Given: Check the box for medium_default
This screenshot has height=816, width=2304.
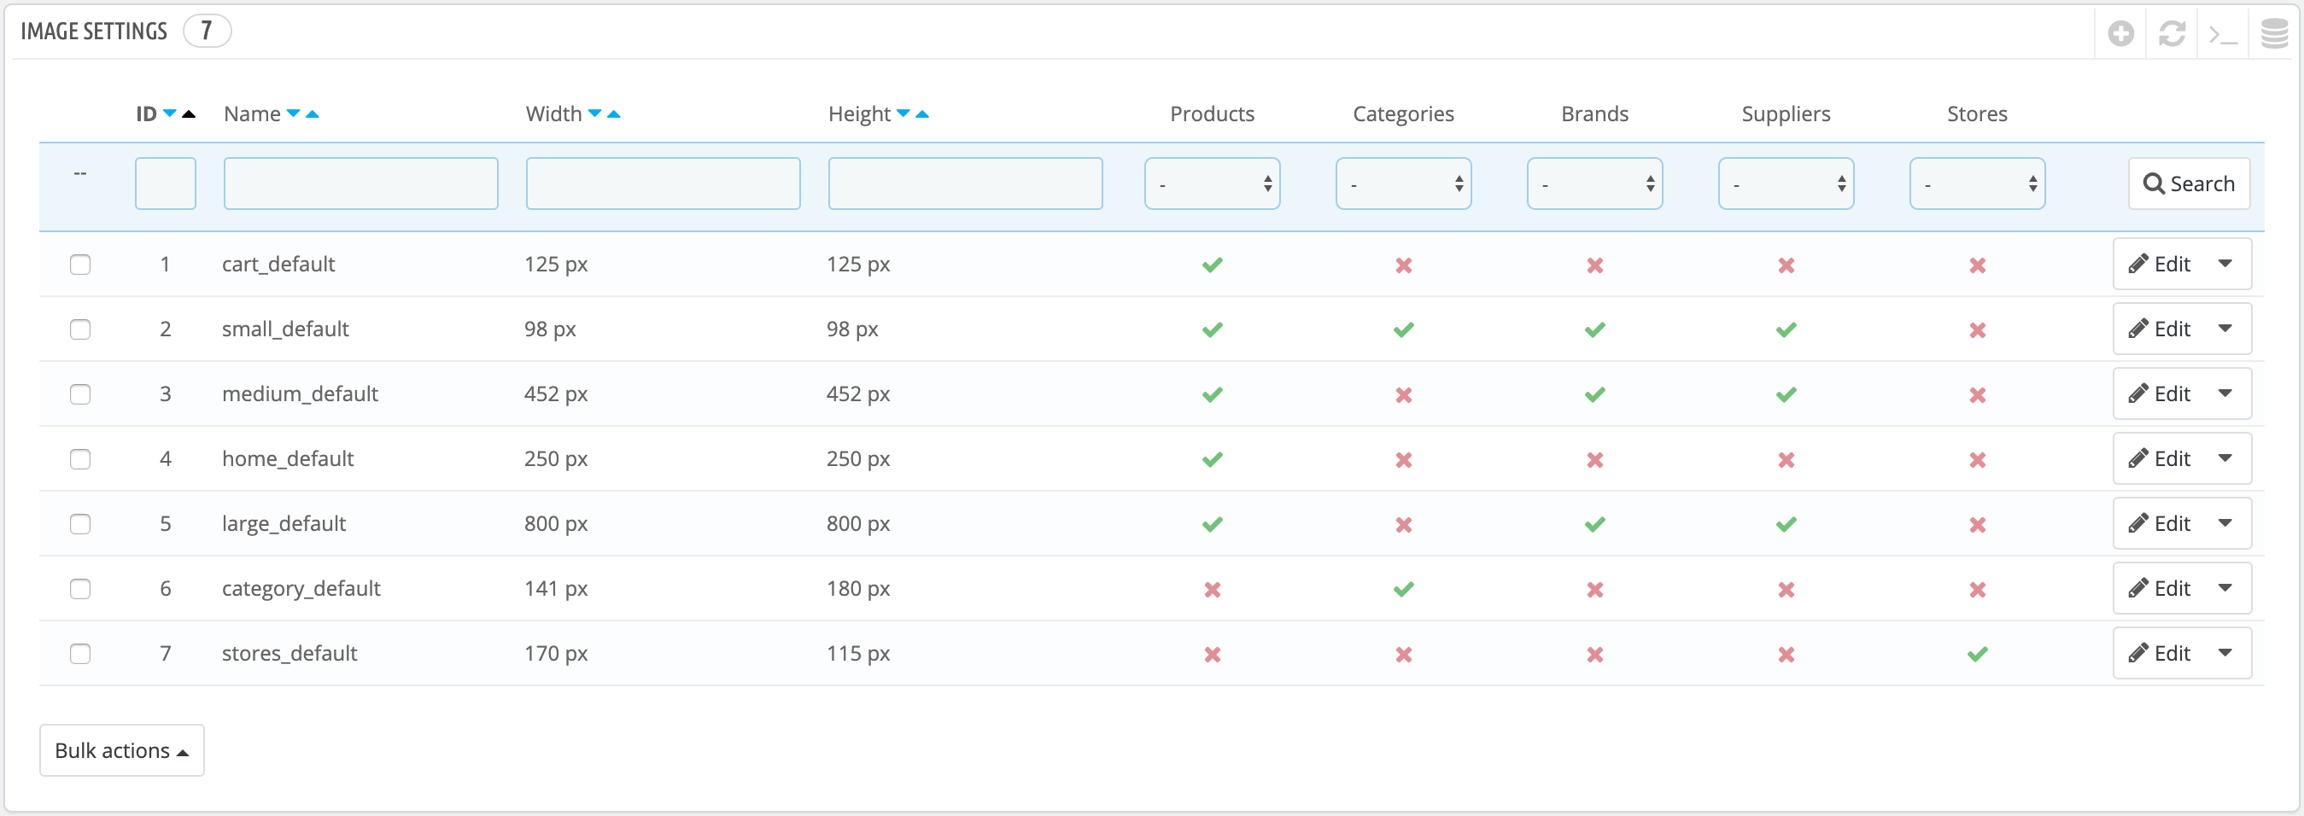Looking at the screenshot, I should coord(80,394).
